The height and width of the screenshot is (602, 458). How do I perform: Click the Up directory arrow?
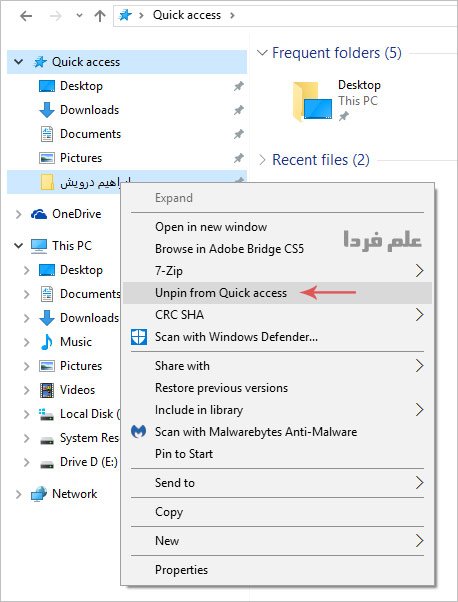click(x=100, y=16)
